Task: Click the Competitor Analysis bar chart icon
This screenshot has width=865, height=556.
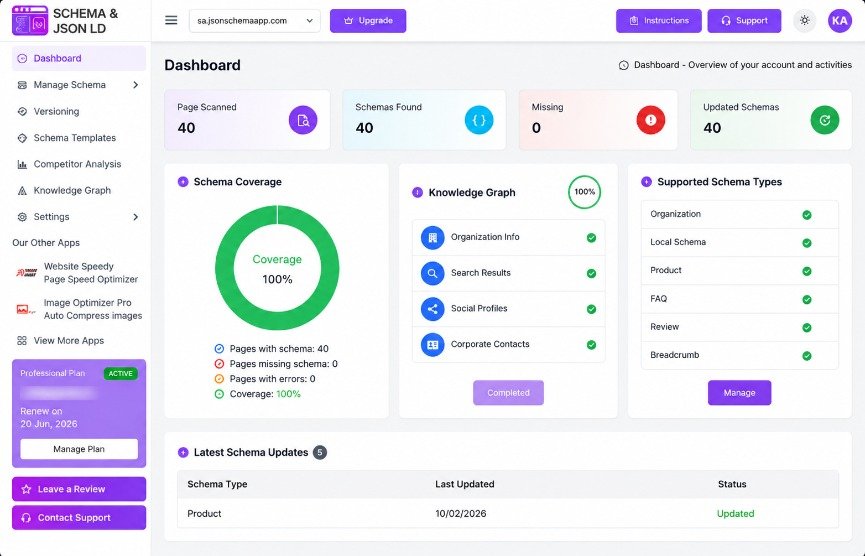Action: (22, 164)
